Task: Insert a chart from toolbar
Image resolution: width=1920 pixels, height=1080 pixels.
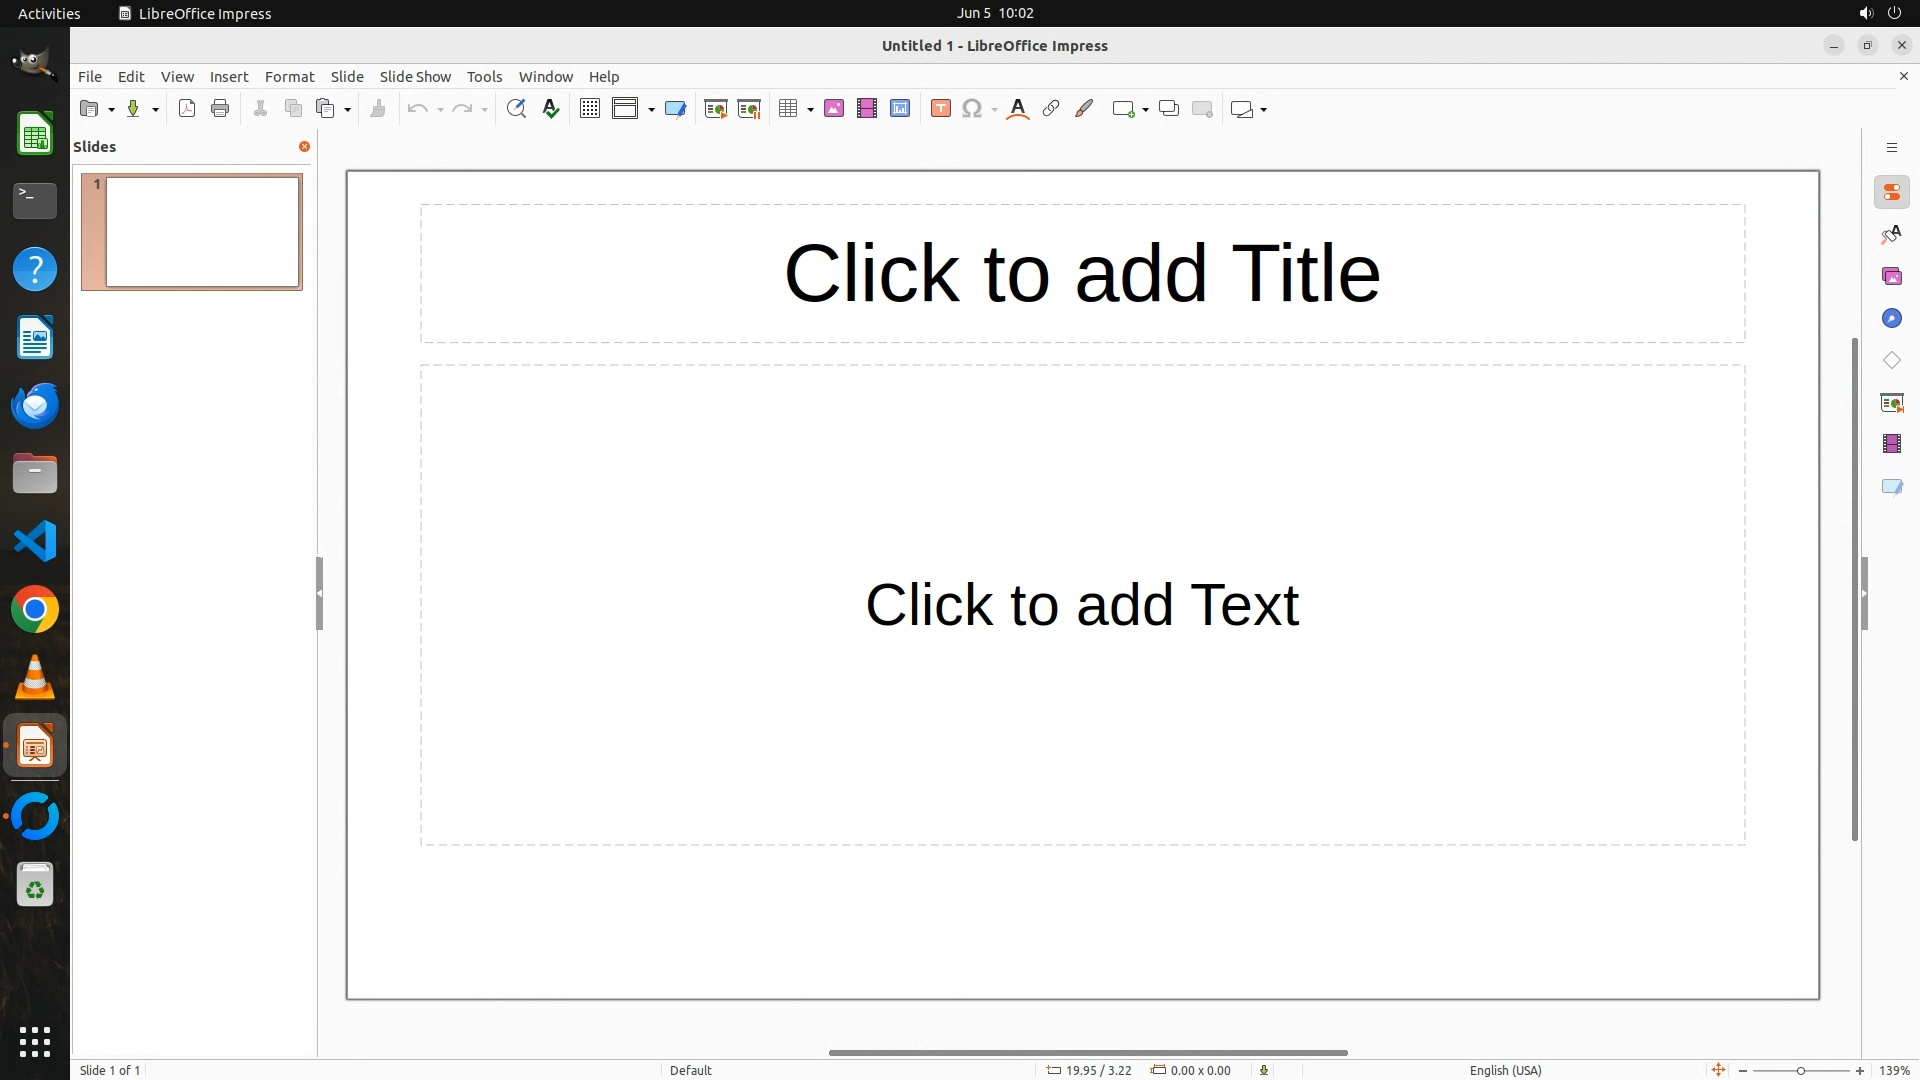Action: pyautogui.click(x=900, y=109)
